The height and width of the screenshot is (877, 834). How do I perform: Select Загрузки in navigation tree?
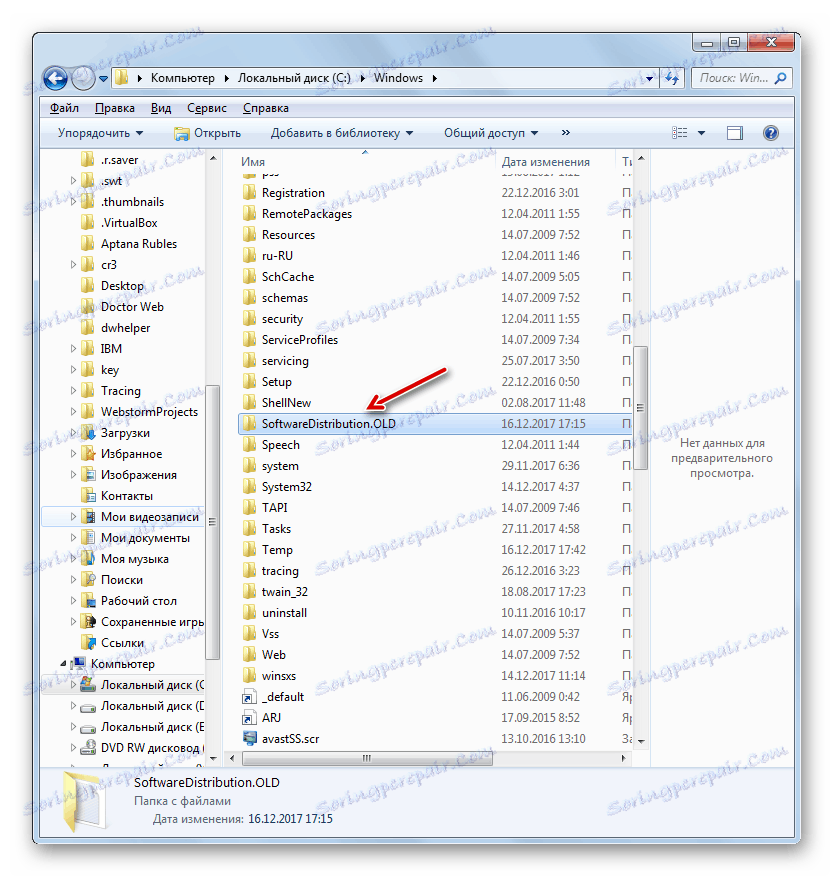(x=125, y=433)
